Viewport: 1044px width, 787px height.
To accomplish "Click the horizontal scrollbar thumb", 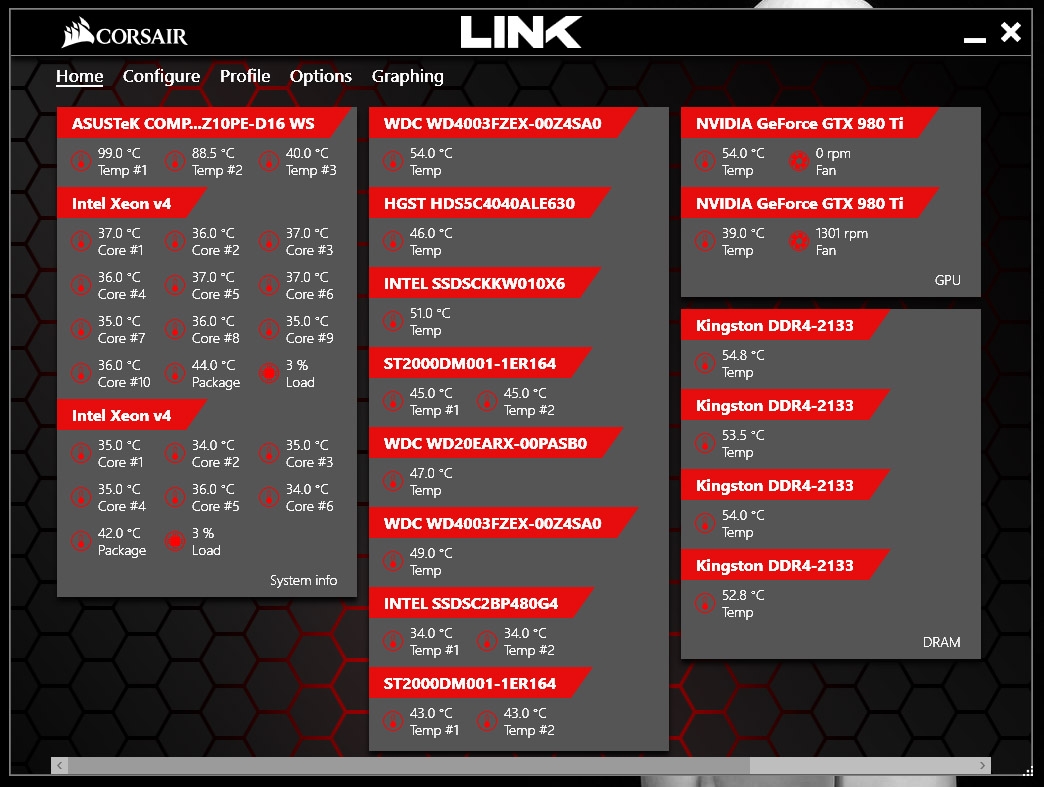I will point(409,766).
